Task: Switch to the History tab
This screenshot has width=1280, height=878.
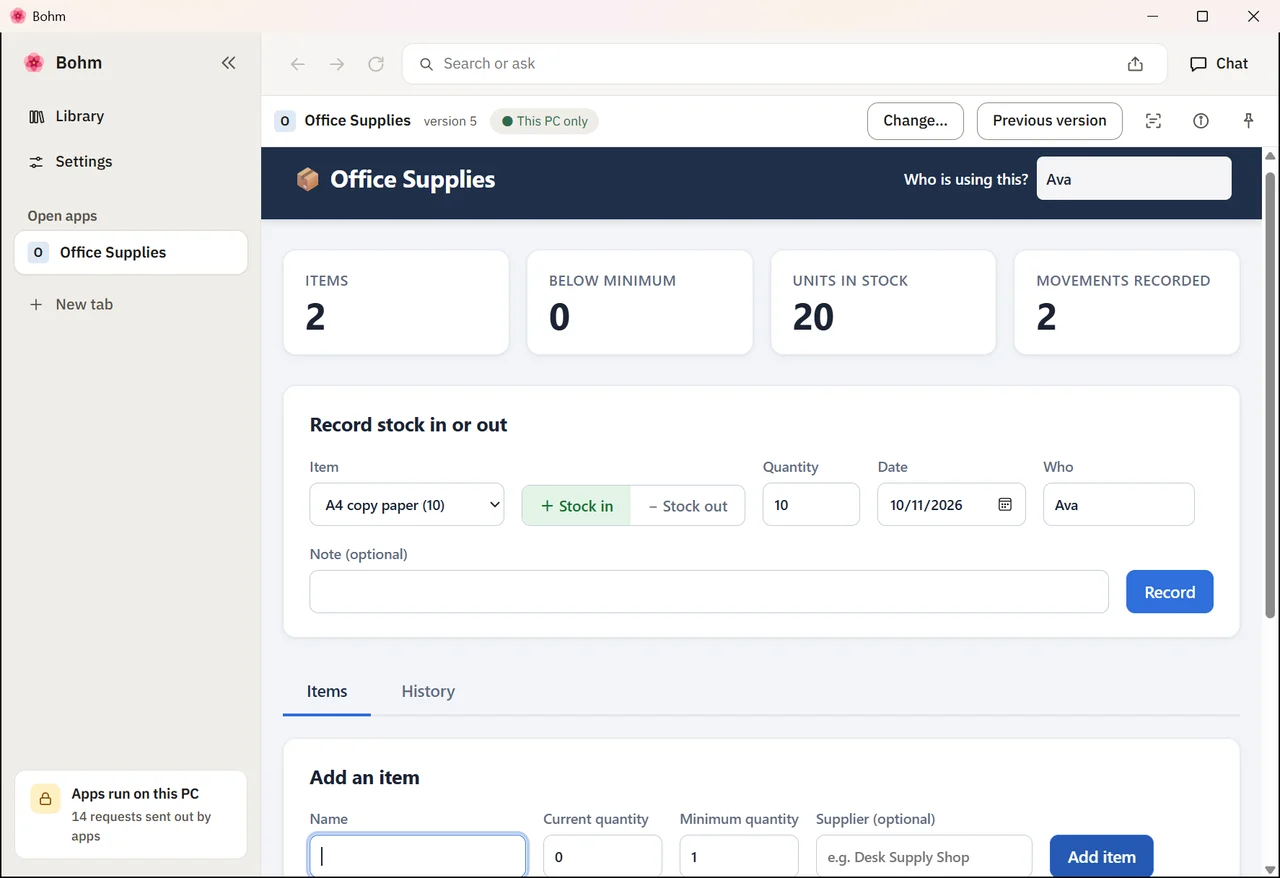Action: click(428, 691)
